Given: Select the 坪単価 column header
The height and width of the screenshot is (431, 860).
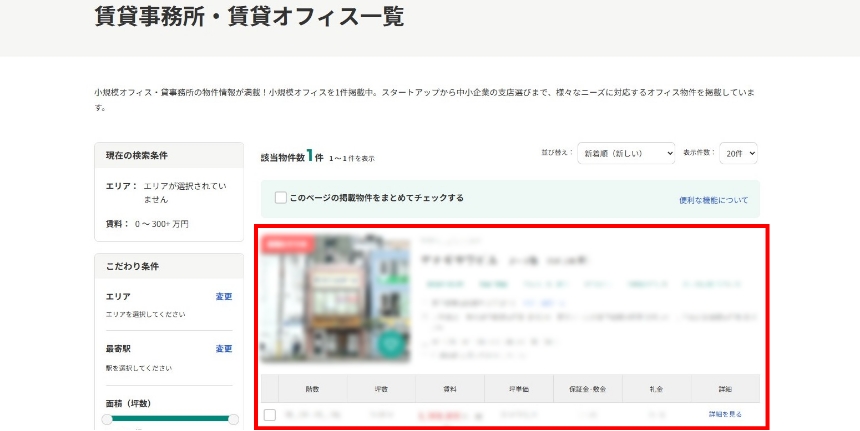Looking at the screenshot, I should (x=518, y=389).
